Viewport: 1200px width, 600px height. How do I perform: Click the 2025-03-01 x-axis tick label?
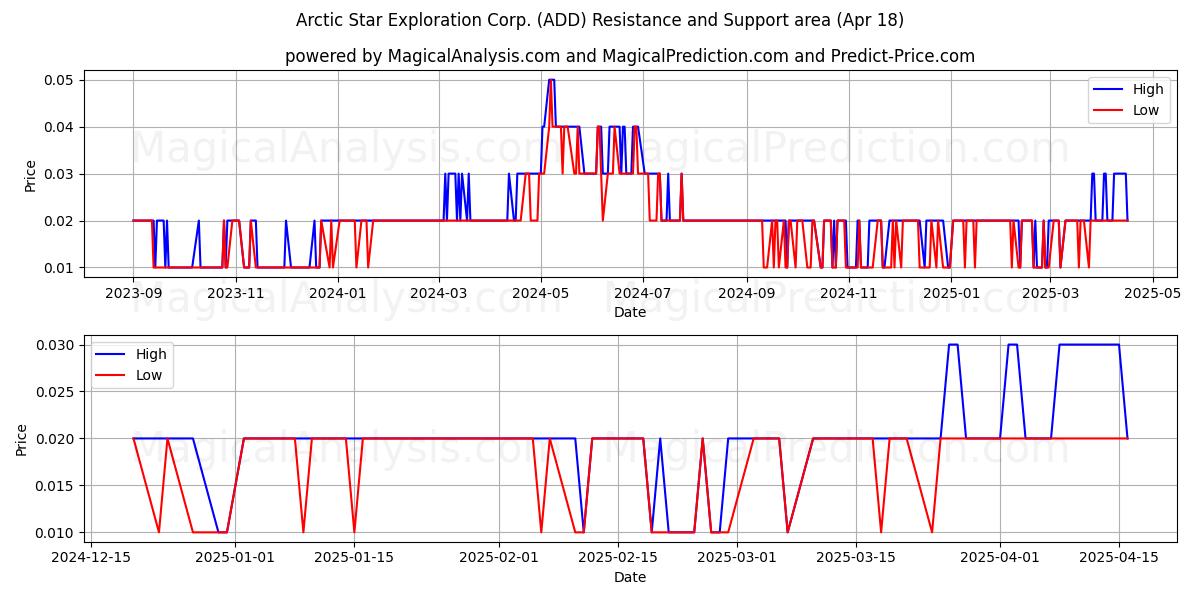point(737,558)
